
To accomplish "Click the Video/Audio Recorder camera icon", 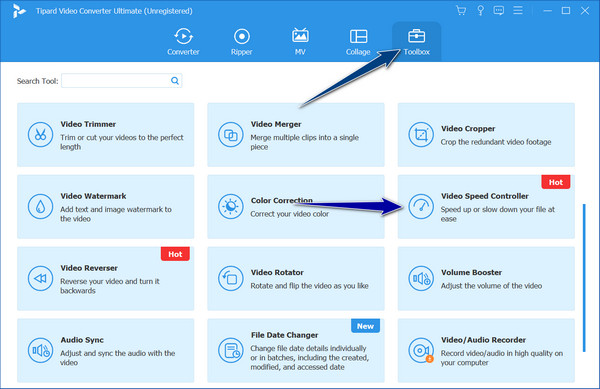I will point(421,350).
